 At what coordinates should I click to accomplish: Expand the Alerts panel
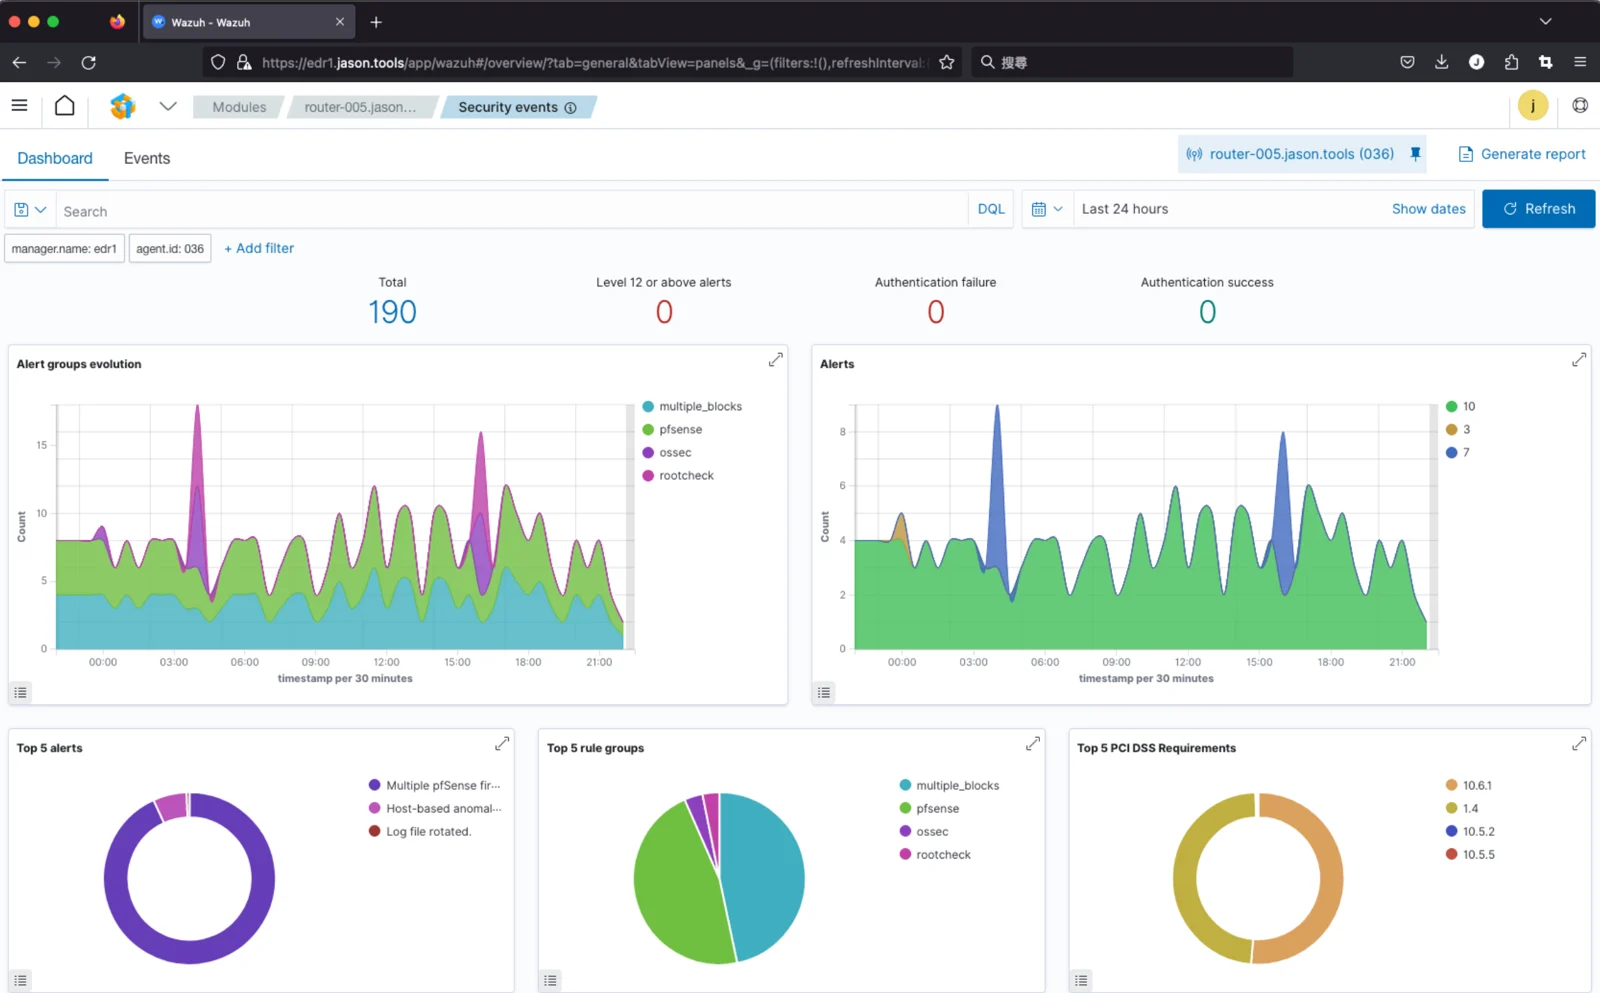pos(1579,360)
